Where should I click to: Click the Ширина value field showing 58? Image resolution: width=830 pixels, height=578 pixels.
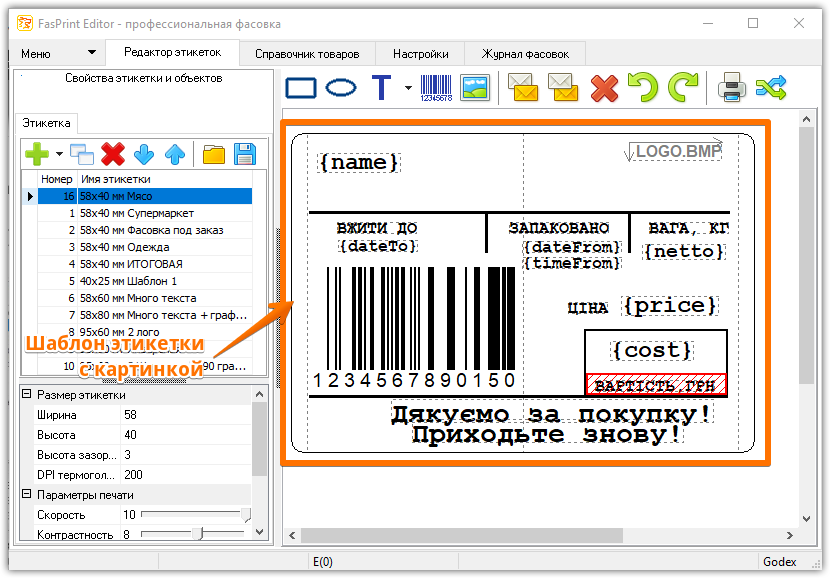pyautogui.click(x=185, y=415)
